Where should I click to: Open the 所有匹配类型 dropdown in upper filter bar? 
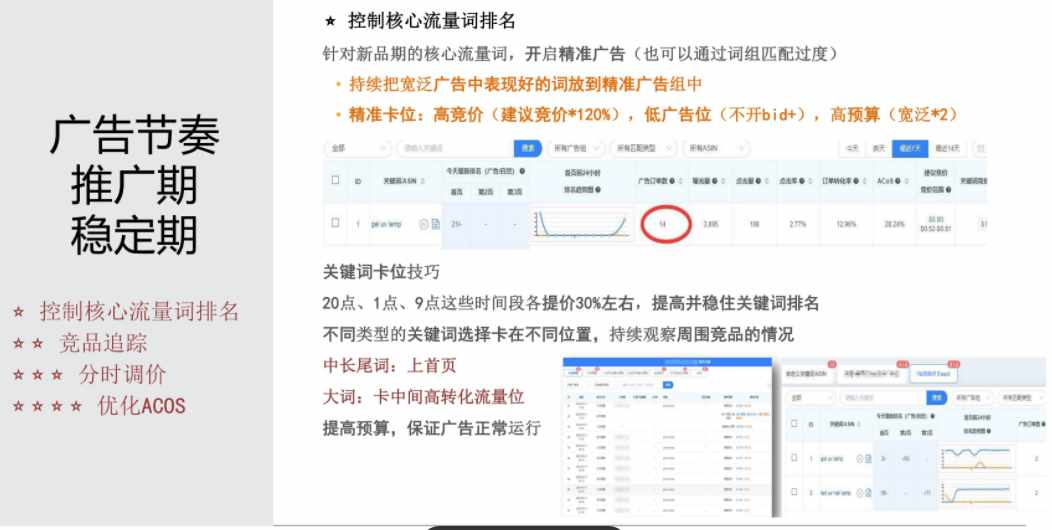[643, 148]
